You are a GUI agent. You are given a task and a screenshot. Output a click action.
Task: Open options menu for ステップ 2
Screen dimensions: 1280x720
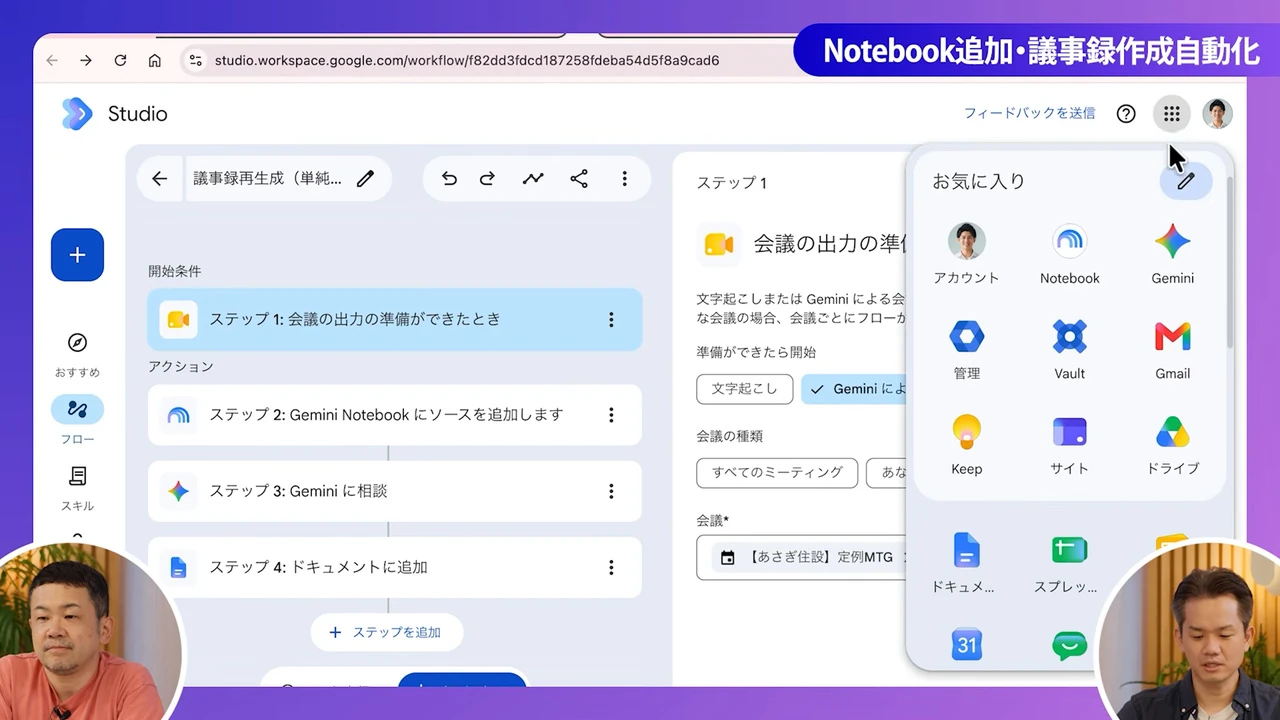pyautogui.click(x=611, y=415)
